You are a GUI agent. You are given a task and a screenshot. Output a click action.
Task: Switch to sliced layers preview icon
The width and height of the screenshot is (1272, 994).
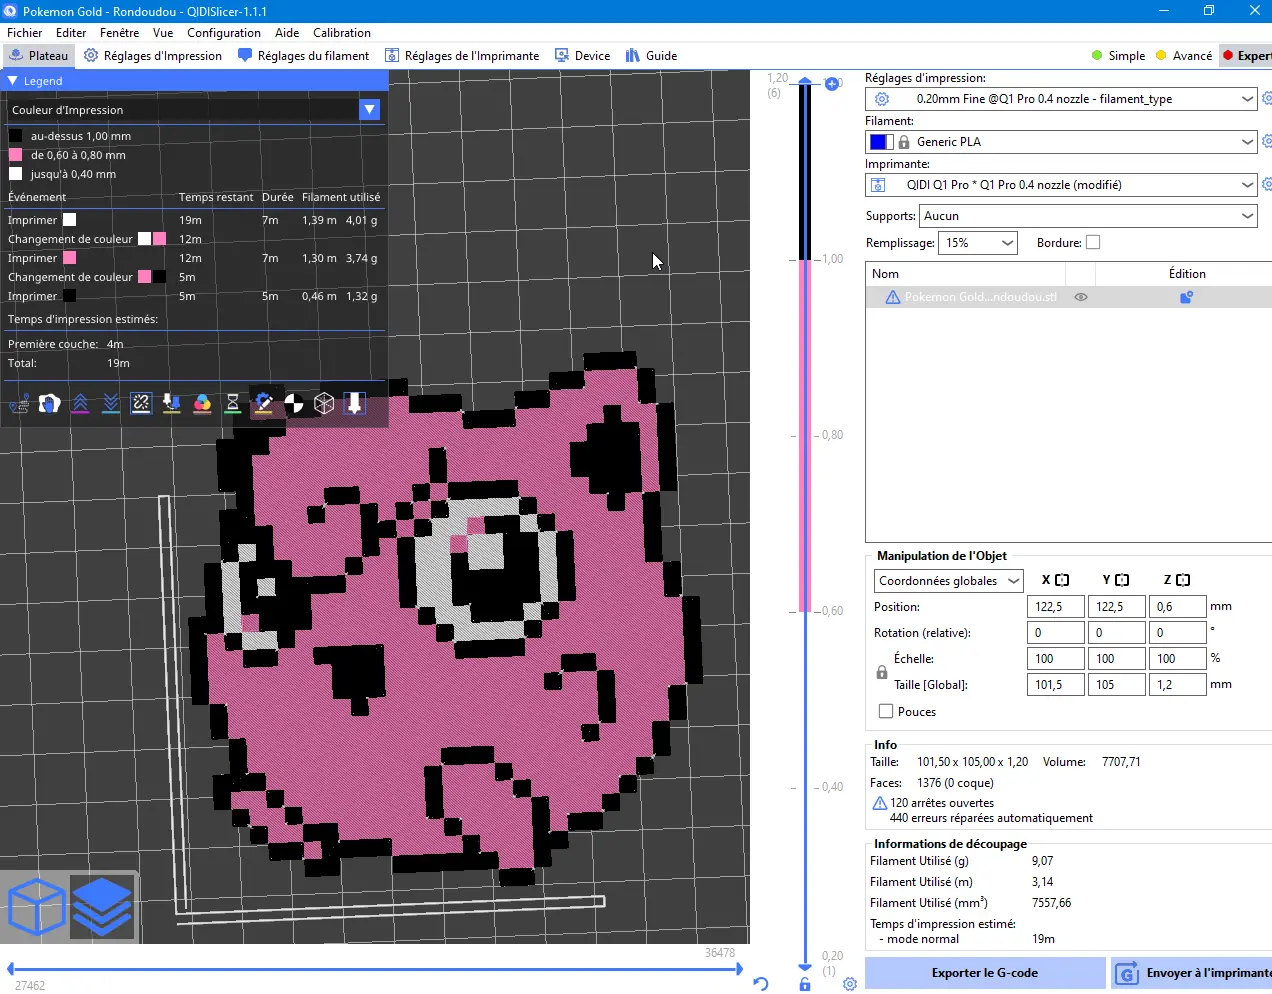102,907
